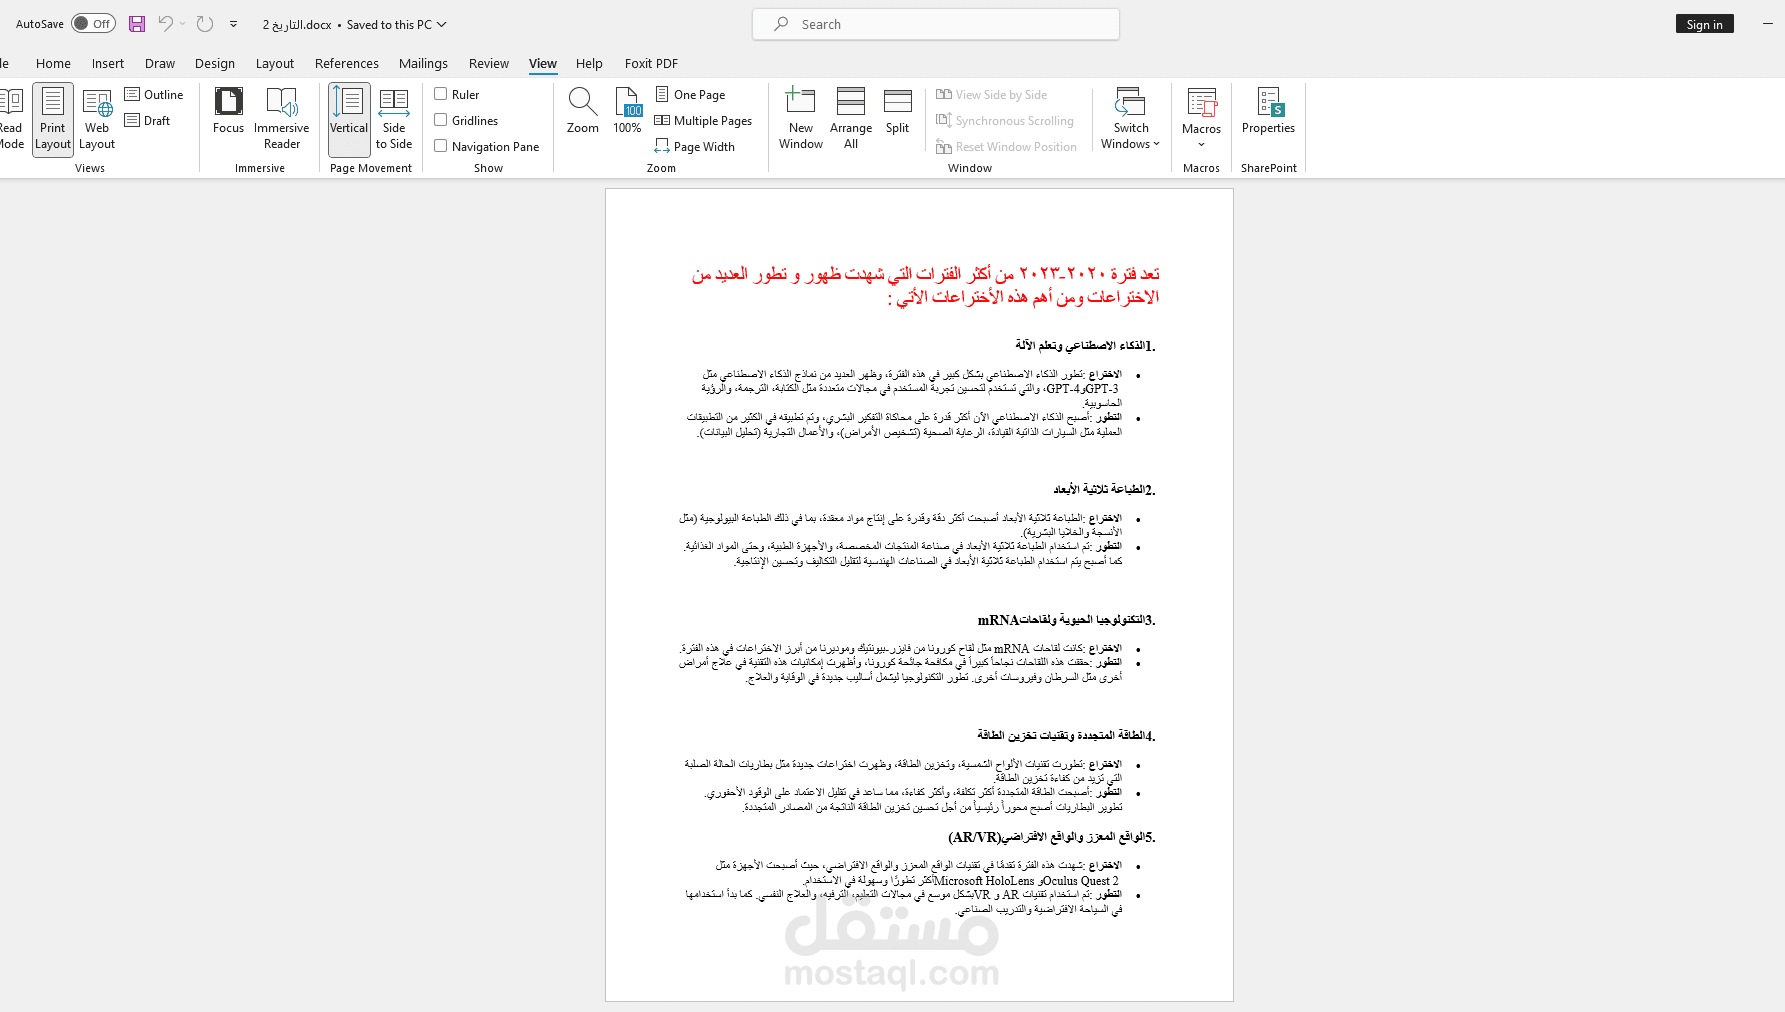This screenshot has height=1012, width=1785.
Task: Select Page Width zoom
Action: [695, 146]
